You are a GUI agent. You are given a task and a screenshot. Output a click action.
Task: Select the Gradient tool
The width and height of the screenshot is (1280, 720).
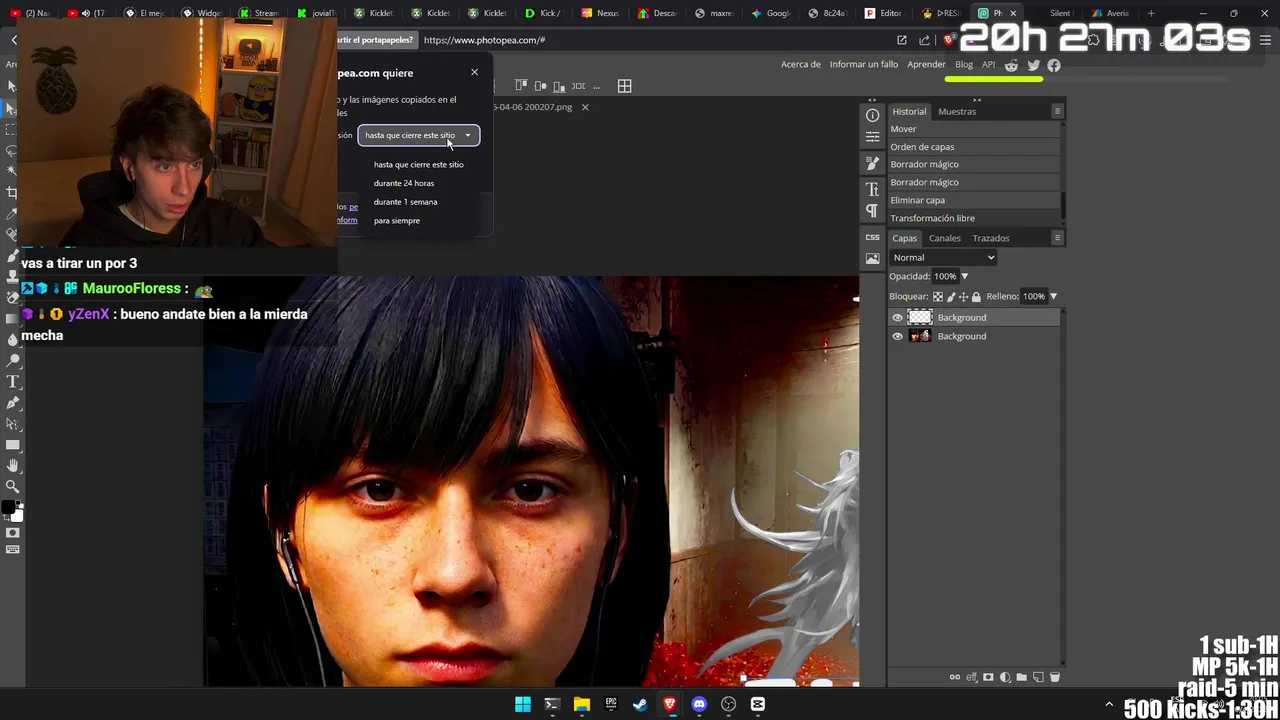pyautogui.click(x=12, y=318)
